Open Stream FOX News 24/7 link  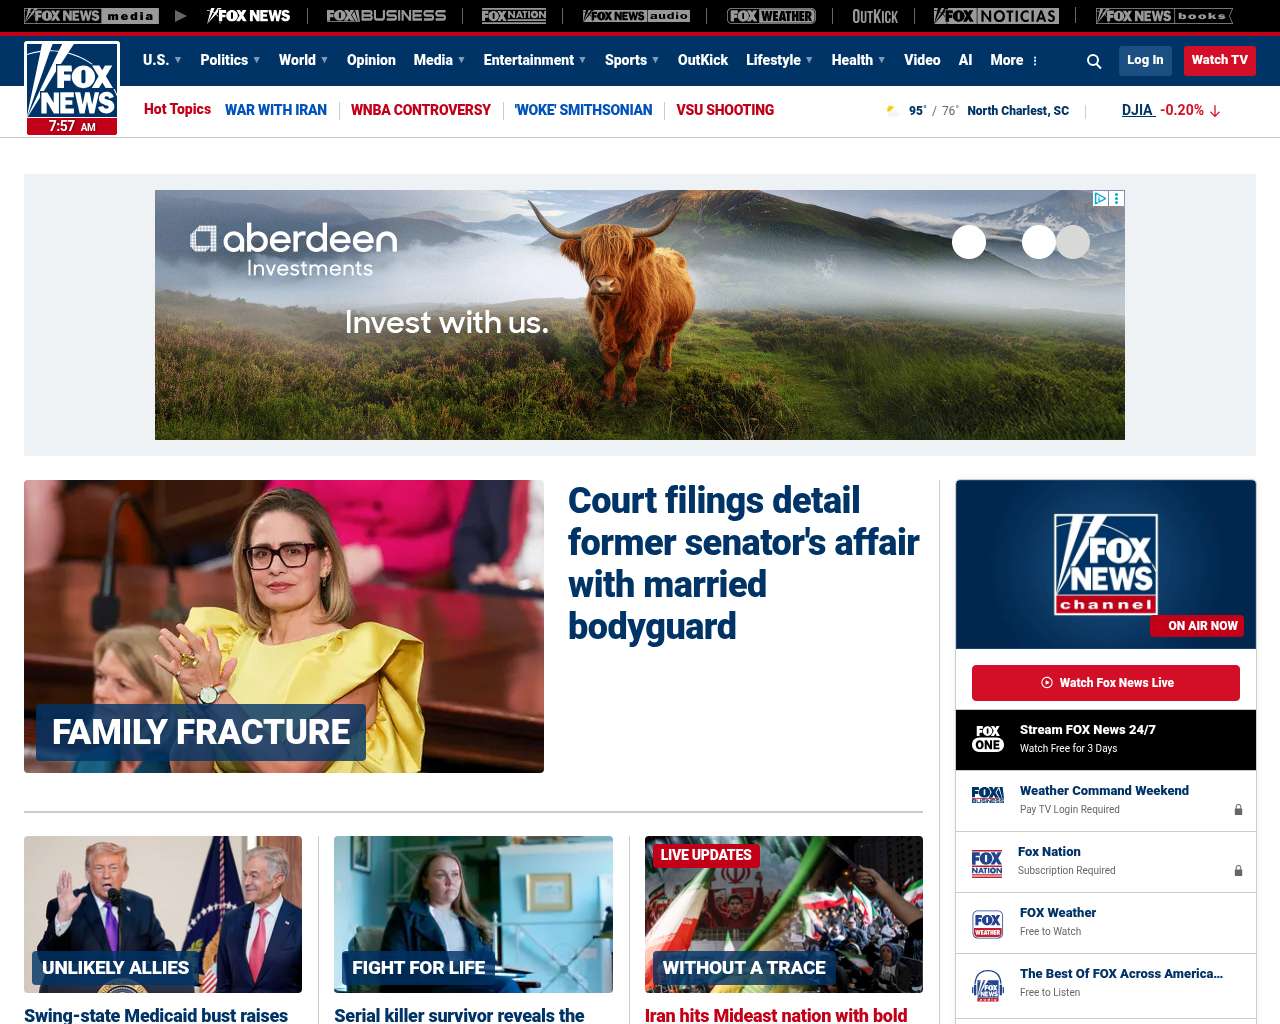1088,730
